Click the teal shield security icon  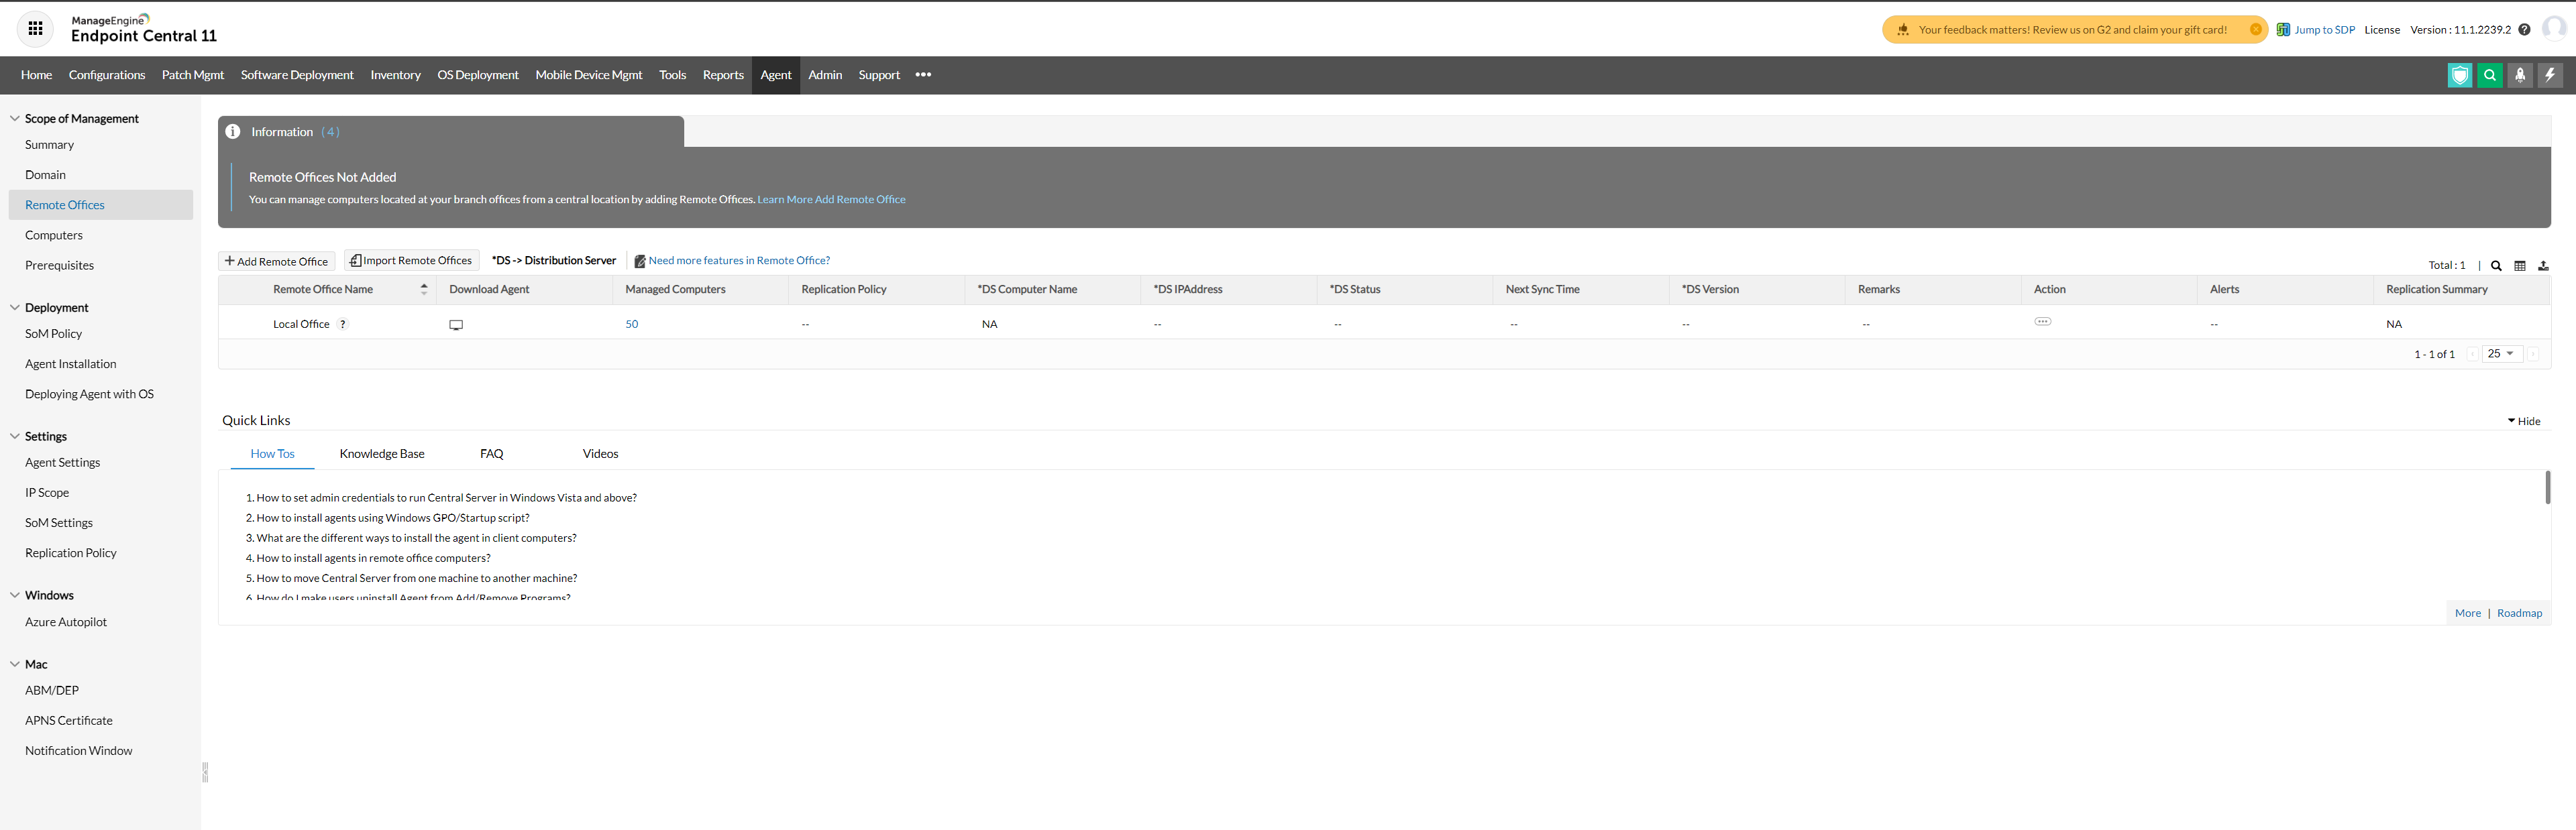[x=2459, y=75]
